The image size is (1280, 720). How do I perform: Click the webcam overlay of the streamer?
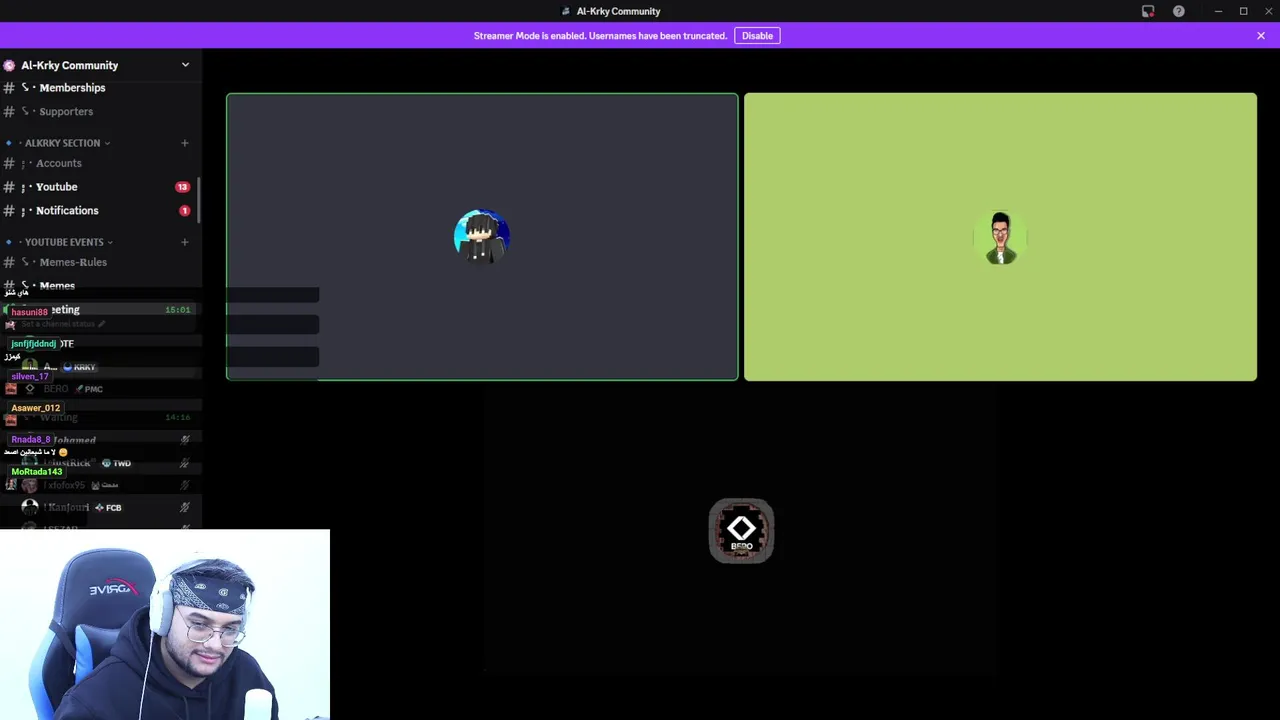[x=165, y=625]
